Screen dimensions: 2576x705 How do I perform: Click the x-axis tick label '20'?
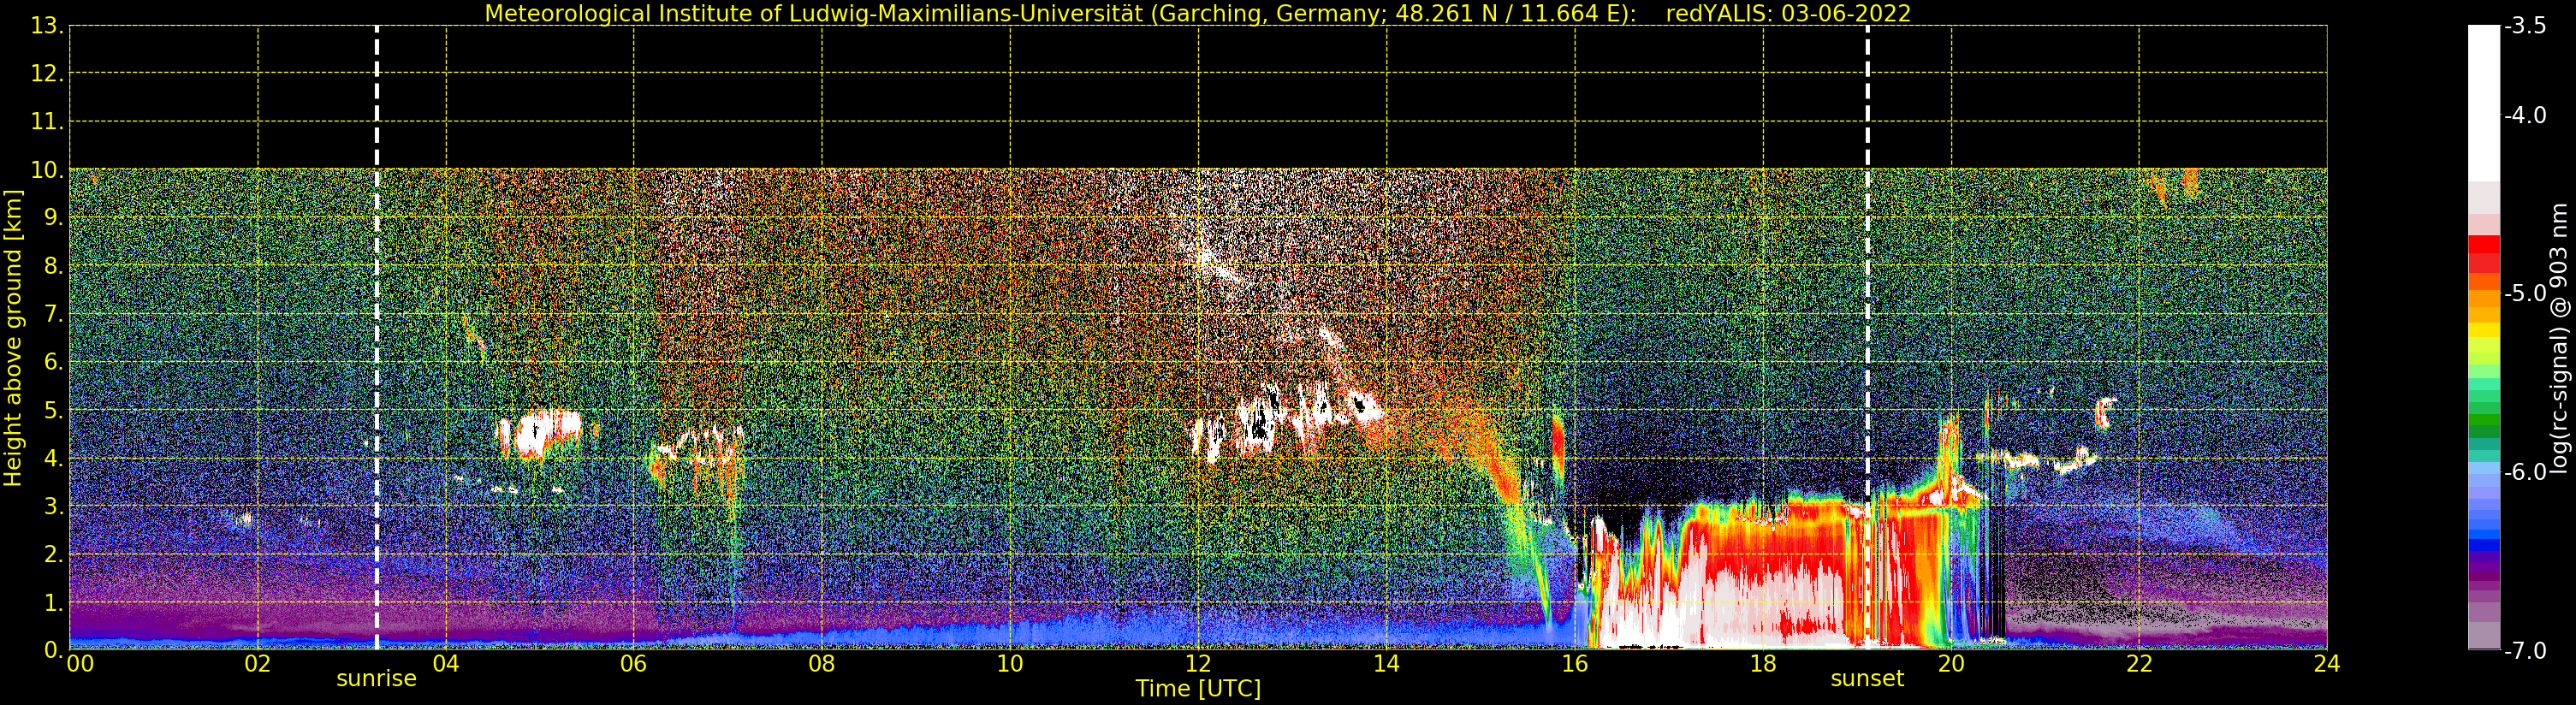click(x=1951, y=664)
